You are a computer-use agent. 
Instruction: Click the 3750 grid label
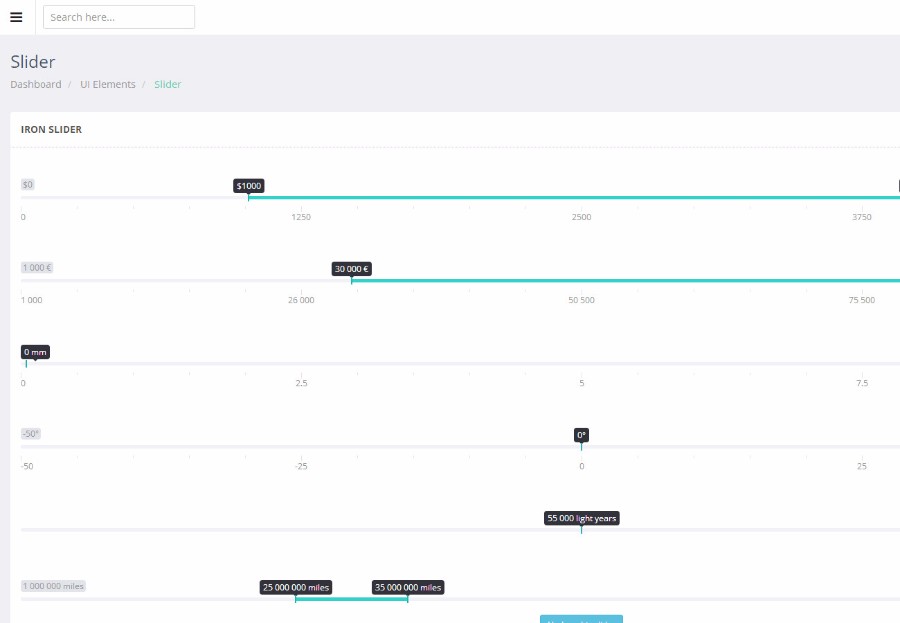click(x=862, y=217)
